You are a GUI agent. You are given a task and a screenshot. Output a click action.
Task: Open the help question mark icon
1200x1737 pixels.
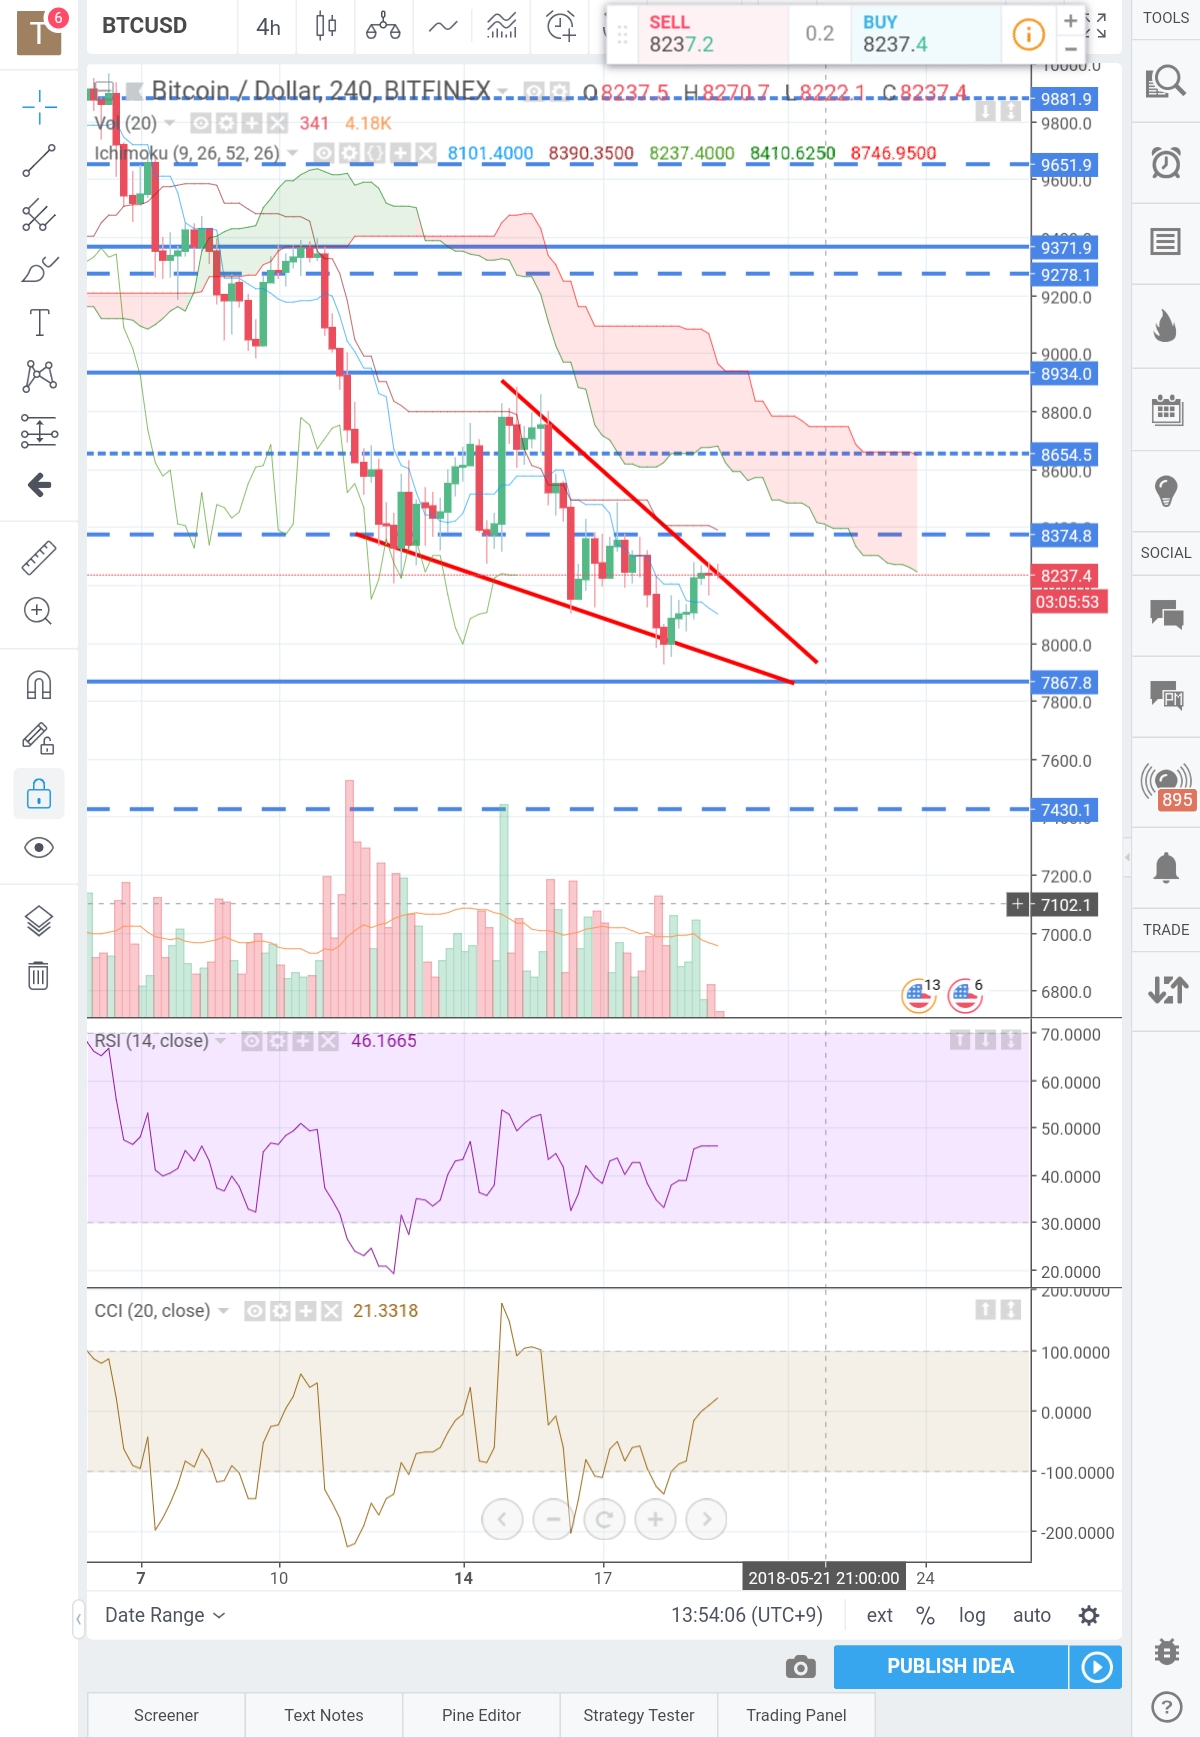tap(1166, 1707)
